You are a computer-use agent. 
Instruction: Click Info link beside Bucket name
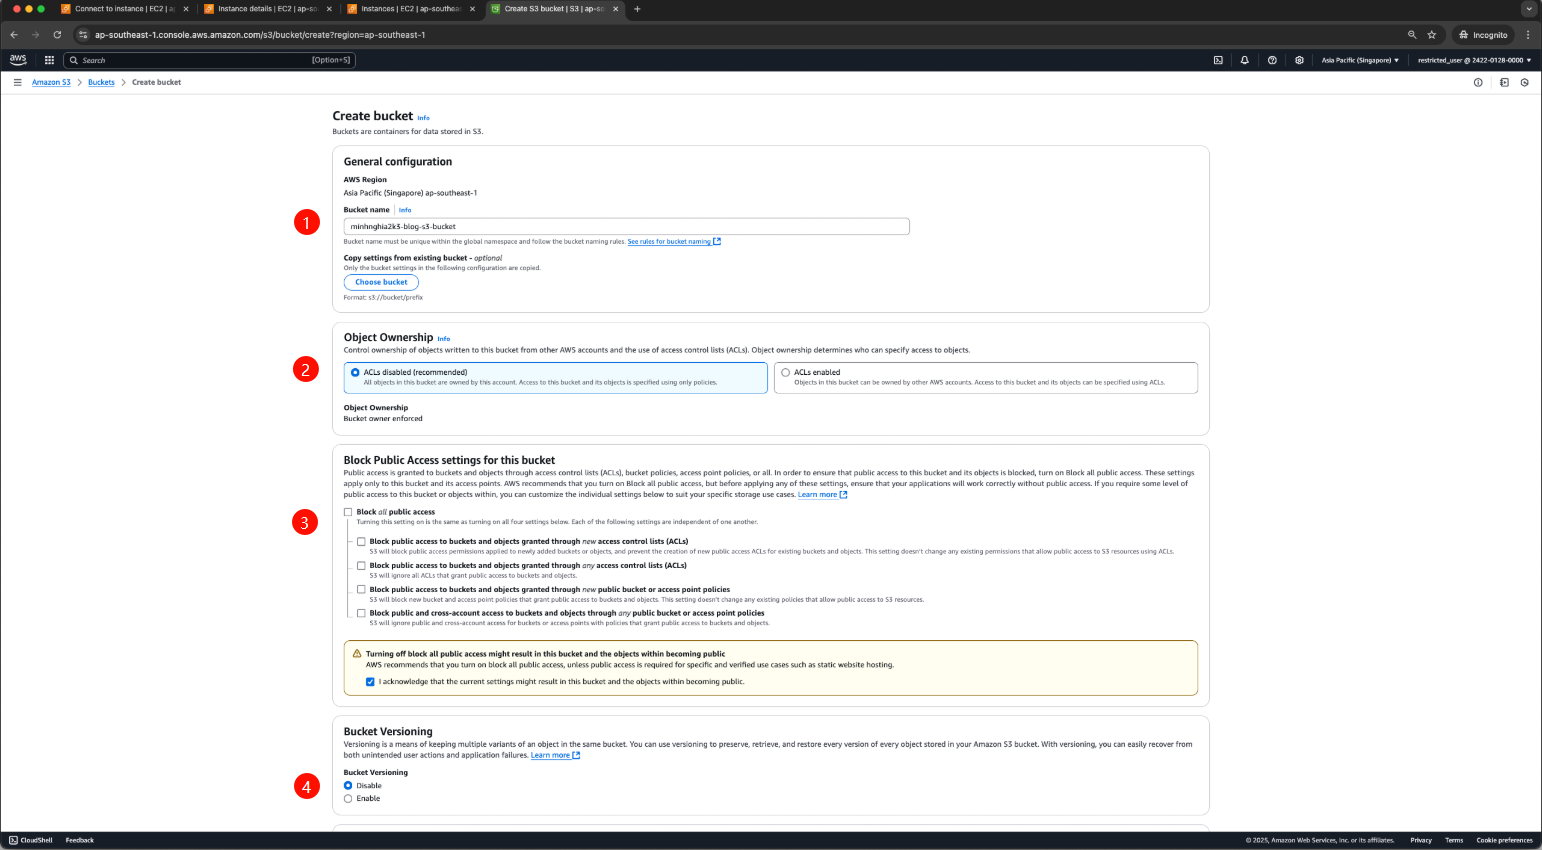[405, 210]
